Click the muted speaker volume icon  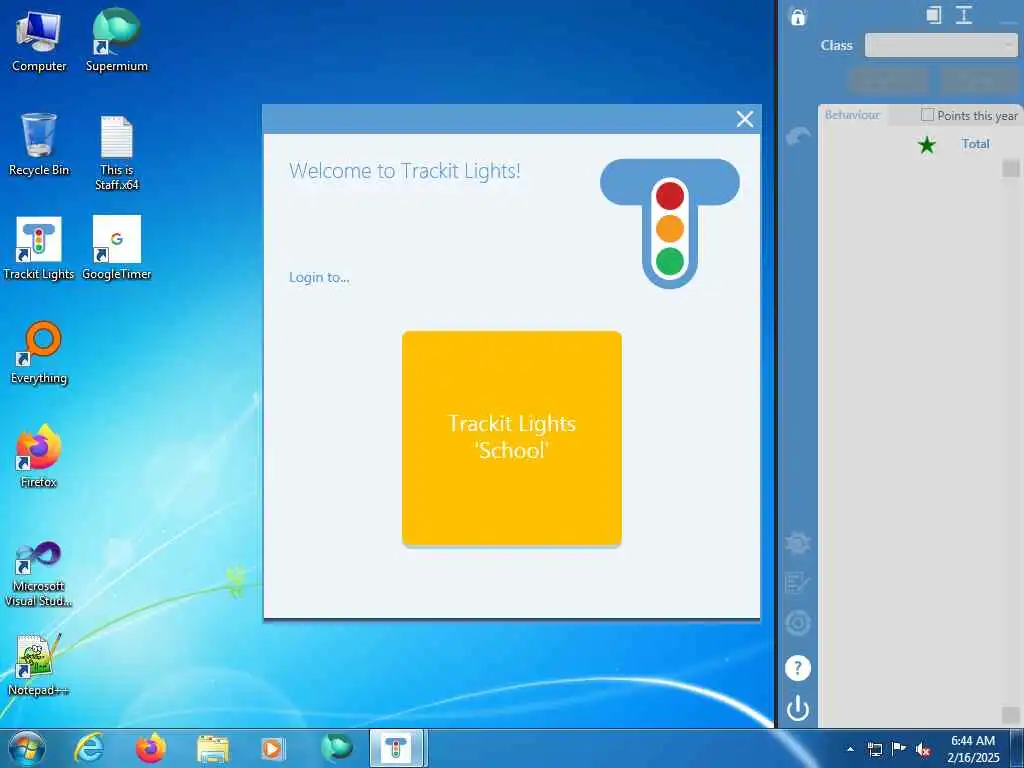(923, 749)
